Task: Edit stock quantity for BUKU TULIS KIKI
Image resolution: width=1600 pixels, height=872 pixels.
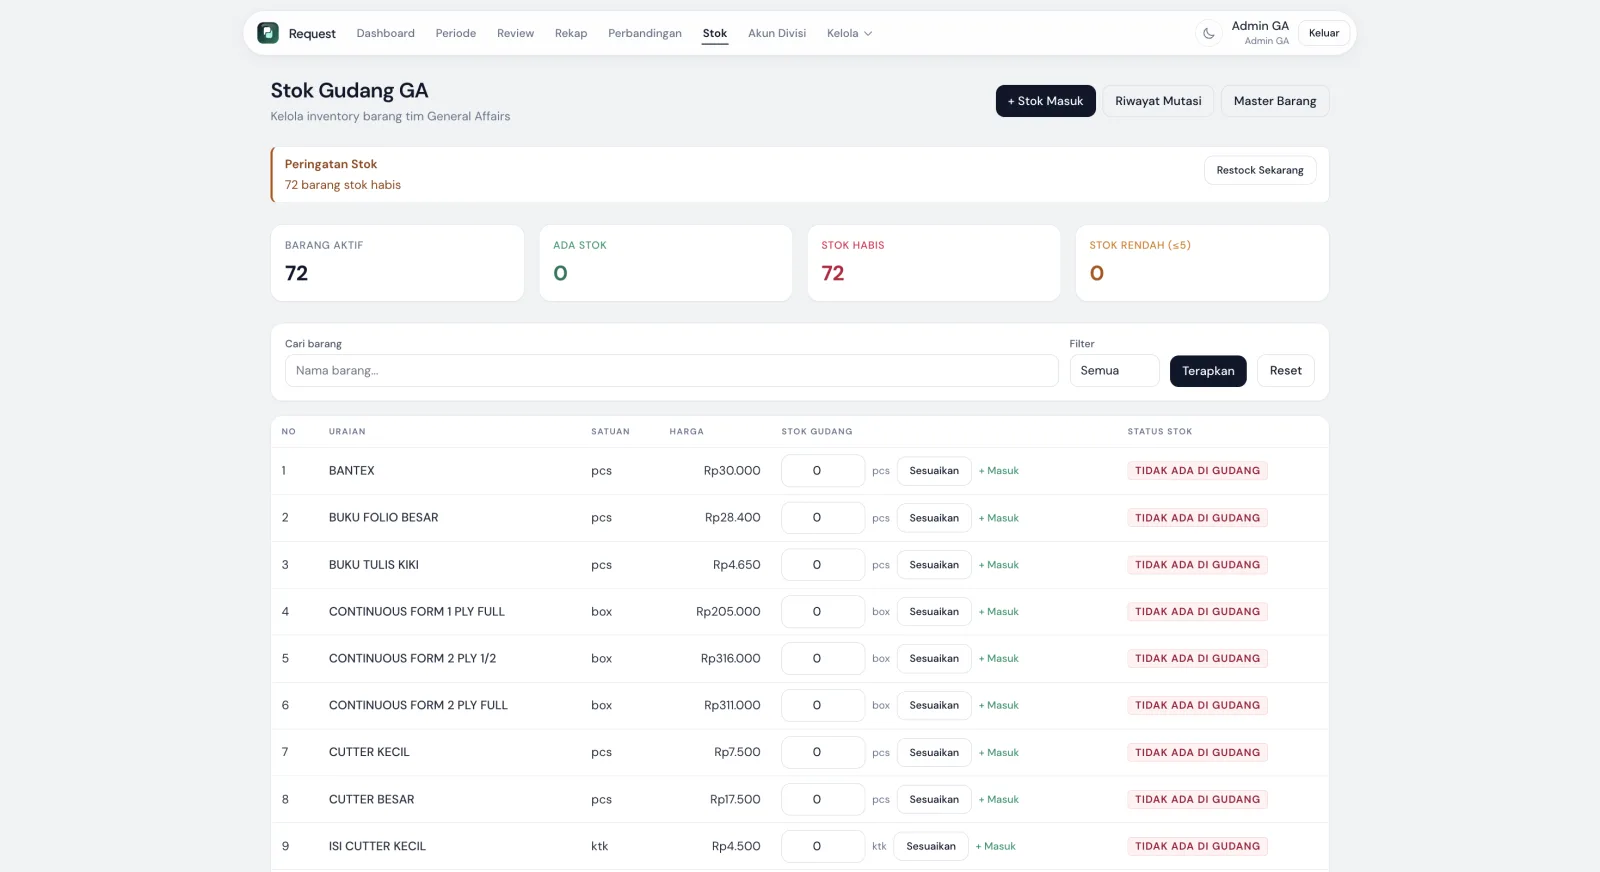Action: coord(823,565)
